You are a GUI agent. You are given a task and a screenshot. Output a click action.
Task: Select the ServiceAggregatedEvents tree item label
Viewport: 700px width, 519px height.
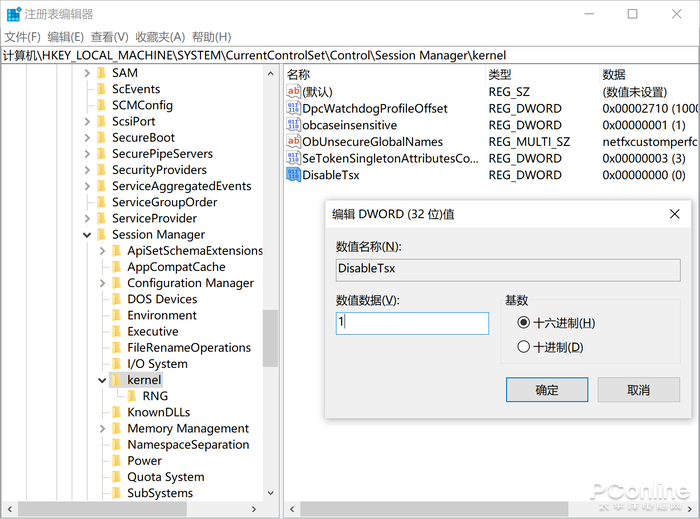(x=182, y=186)
